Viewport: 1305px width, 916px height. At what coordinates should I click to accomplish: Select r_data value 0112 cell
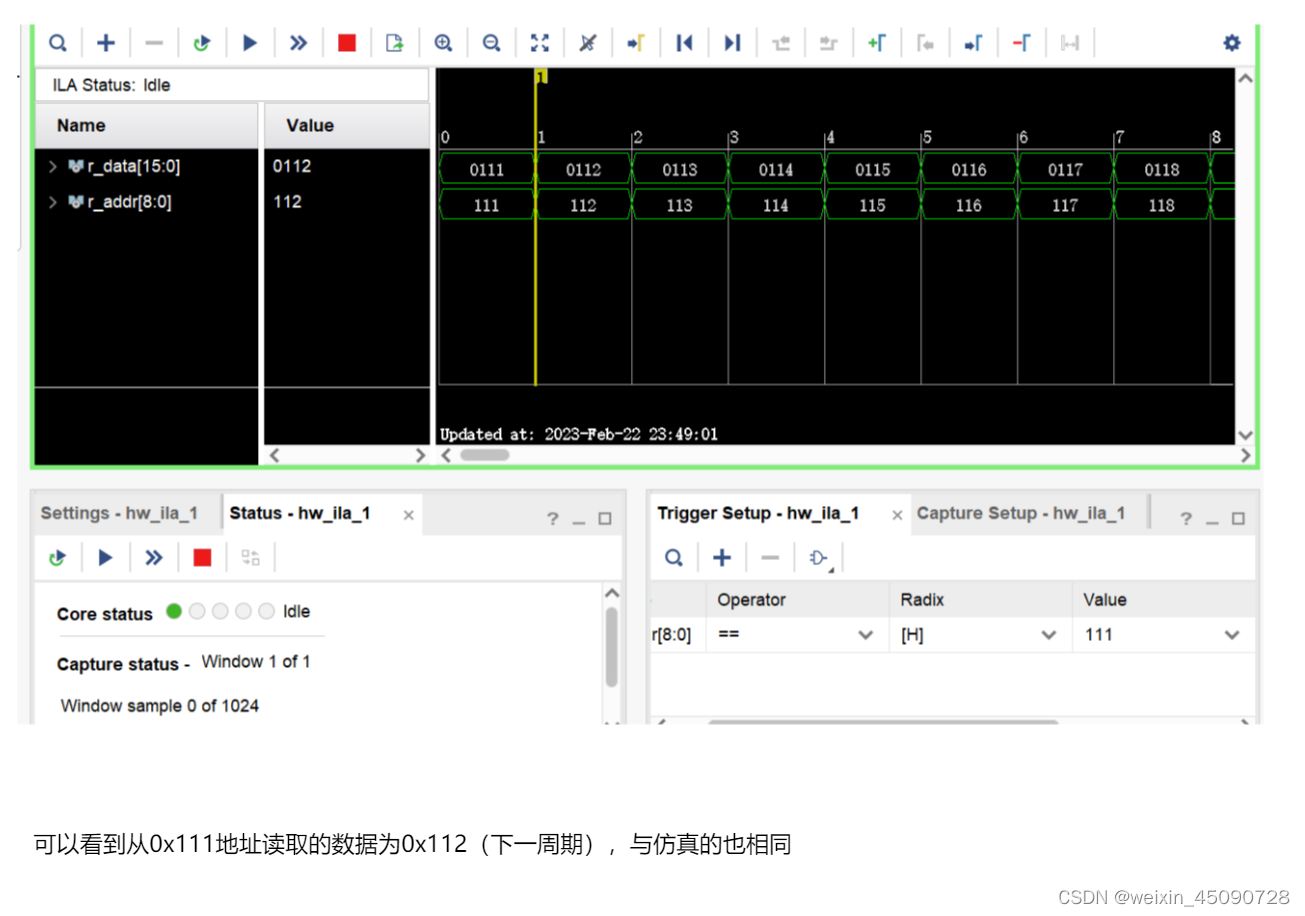347,167
